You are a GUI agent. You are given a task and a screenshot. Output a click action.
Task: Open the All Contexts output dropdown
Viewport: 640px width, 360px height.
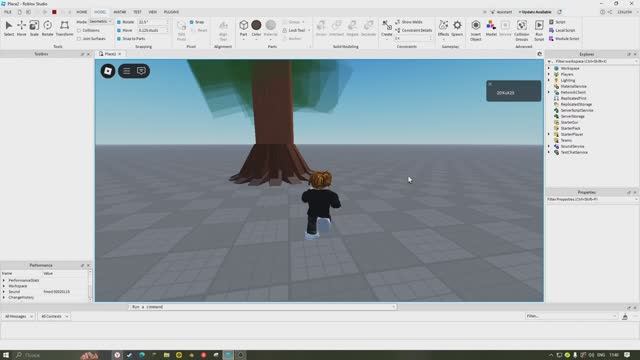coord(54,316)
